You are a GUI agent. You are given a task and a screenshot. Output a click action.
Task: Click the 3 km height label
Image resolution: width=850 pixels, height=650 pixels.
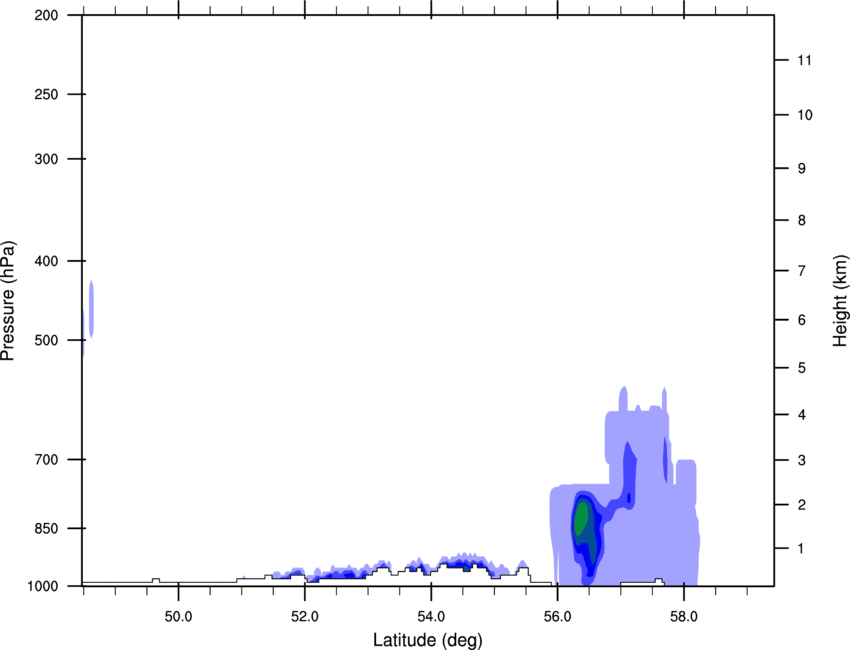tap(802, 460)
